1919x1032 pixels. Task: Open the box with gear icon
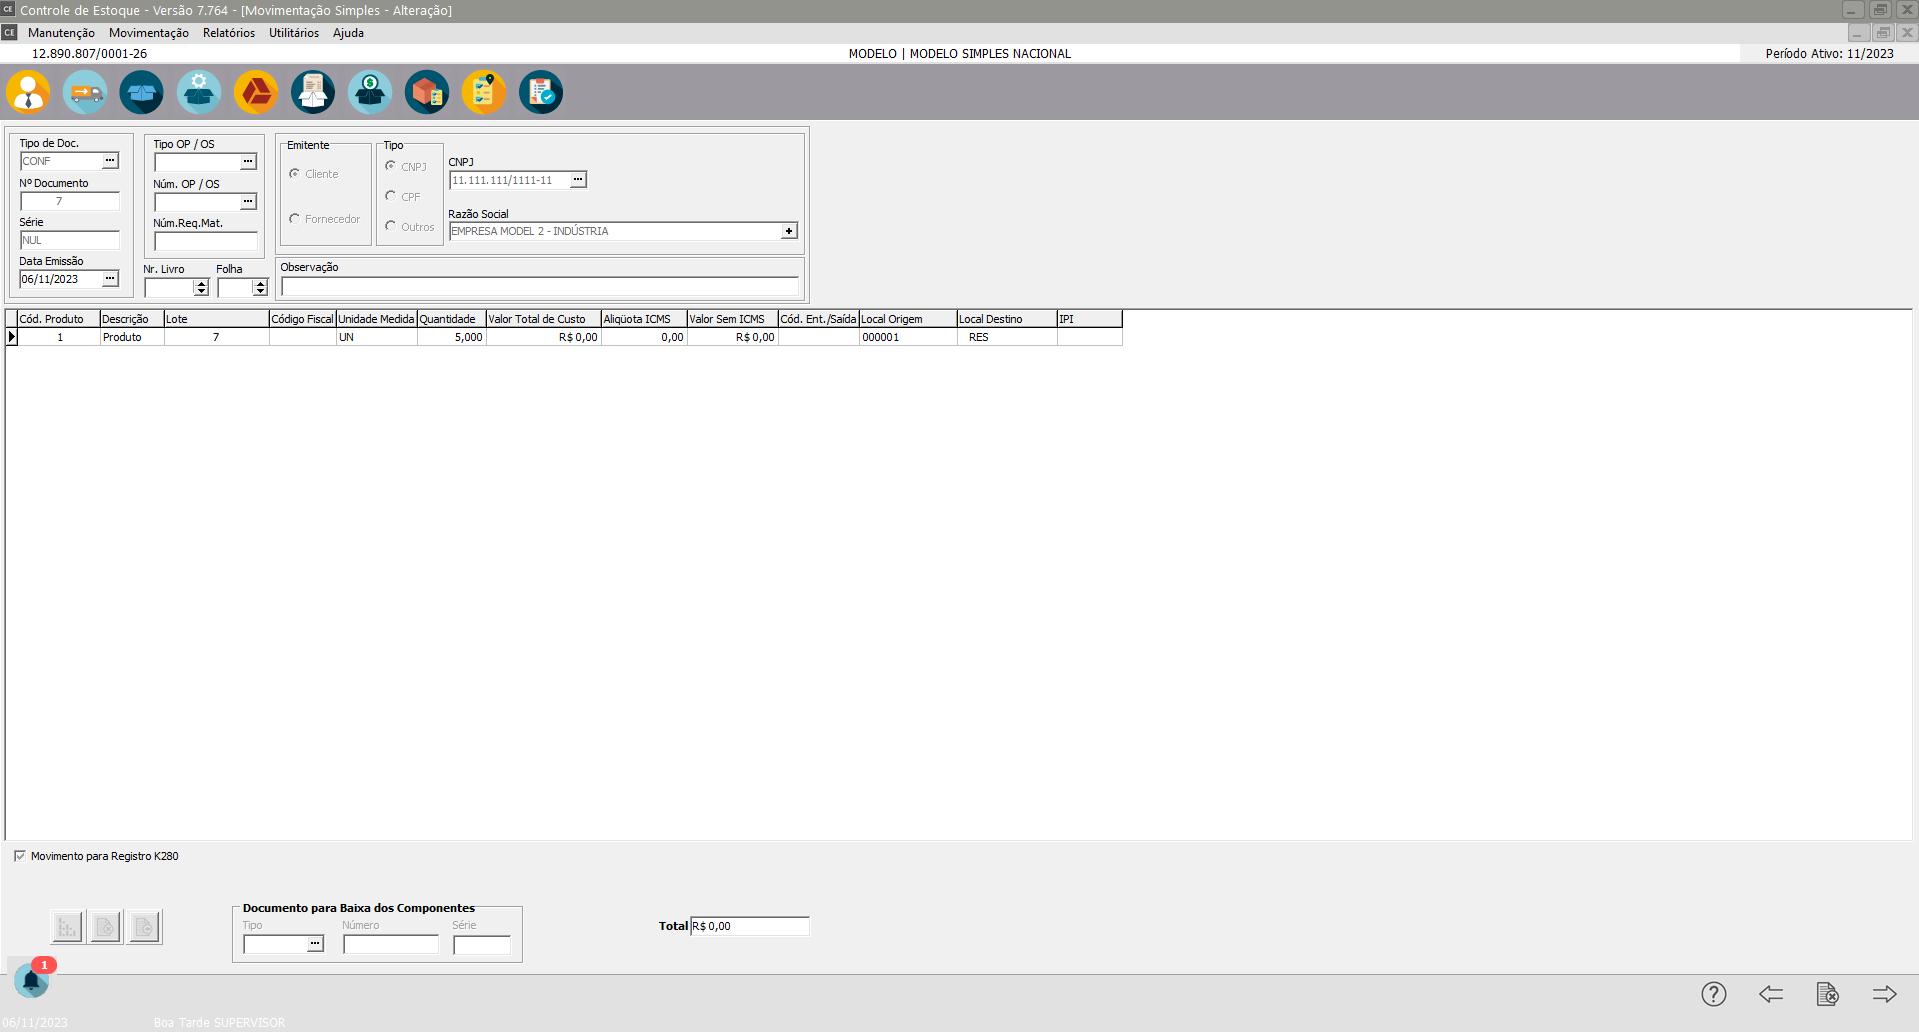coord(199,93)
